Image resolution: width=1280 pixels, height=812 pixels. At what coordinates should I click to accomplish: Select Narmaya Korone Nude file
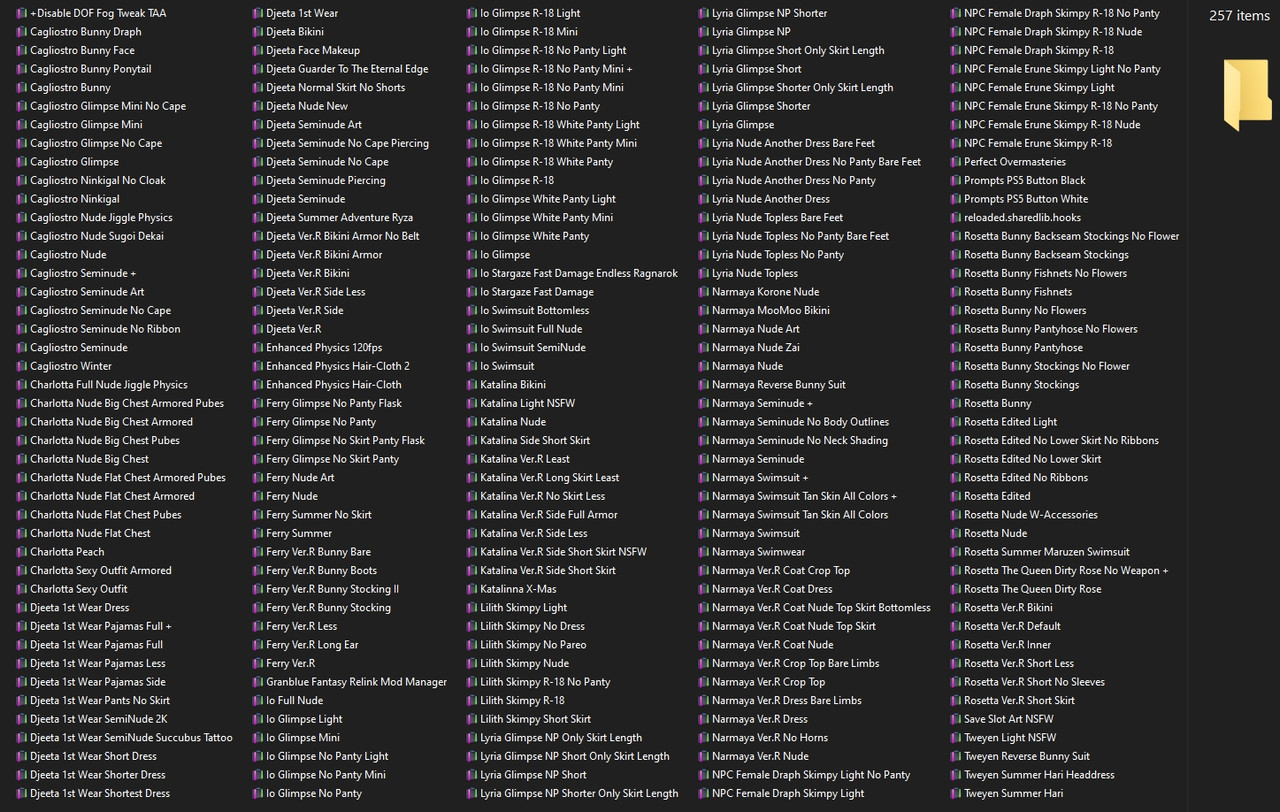765,292
